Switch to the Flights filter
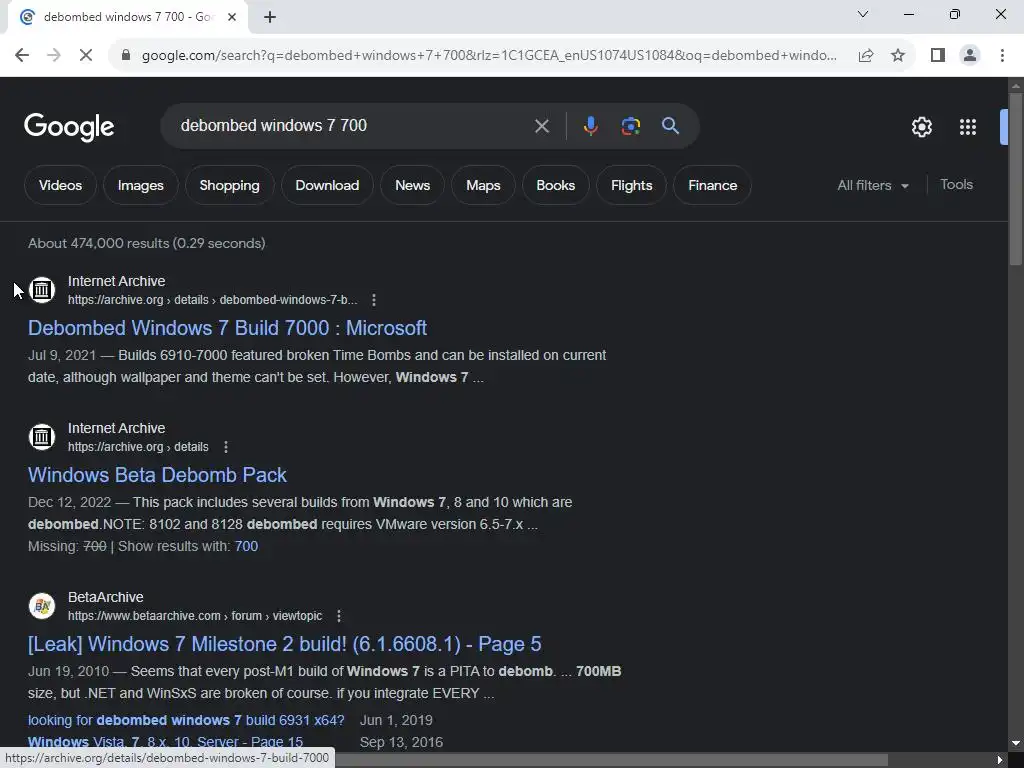 [632, 185]
